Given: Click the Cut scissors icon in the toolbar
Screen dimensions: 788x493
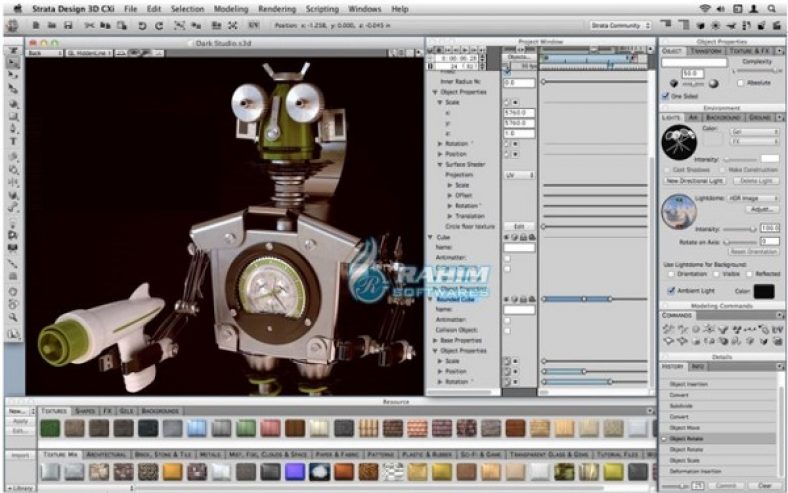Looking at the screenshot, I should click(91, 24).
